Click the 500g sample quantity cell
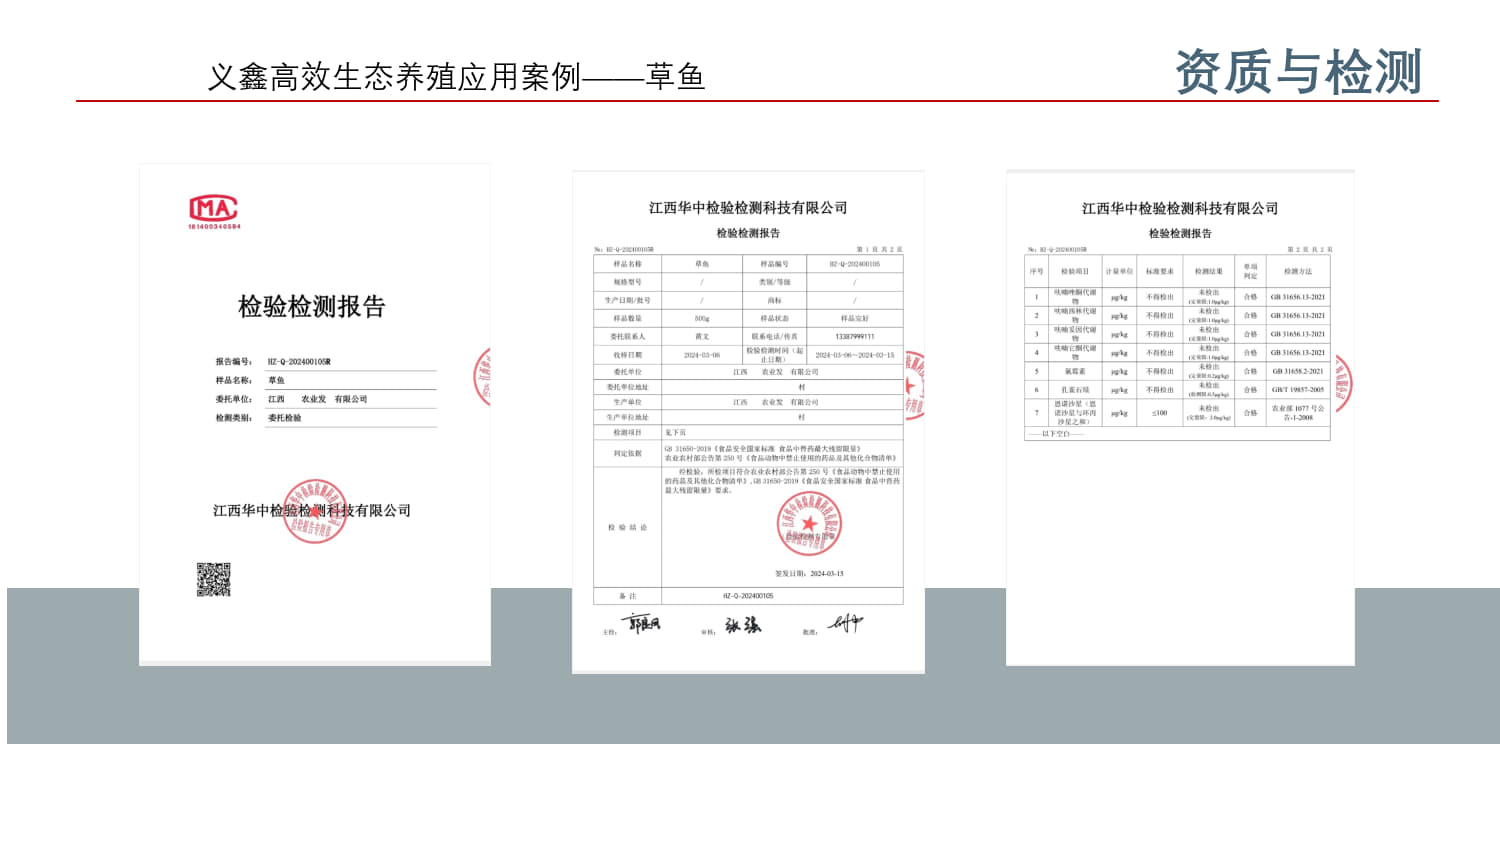This screenshot has width=1500, height=844. tap(702, 319)
